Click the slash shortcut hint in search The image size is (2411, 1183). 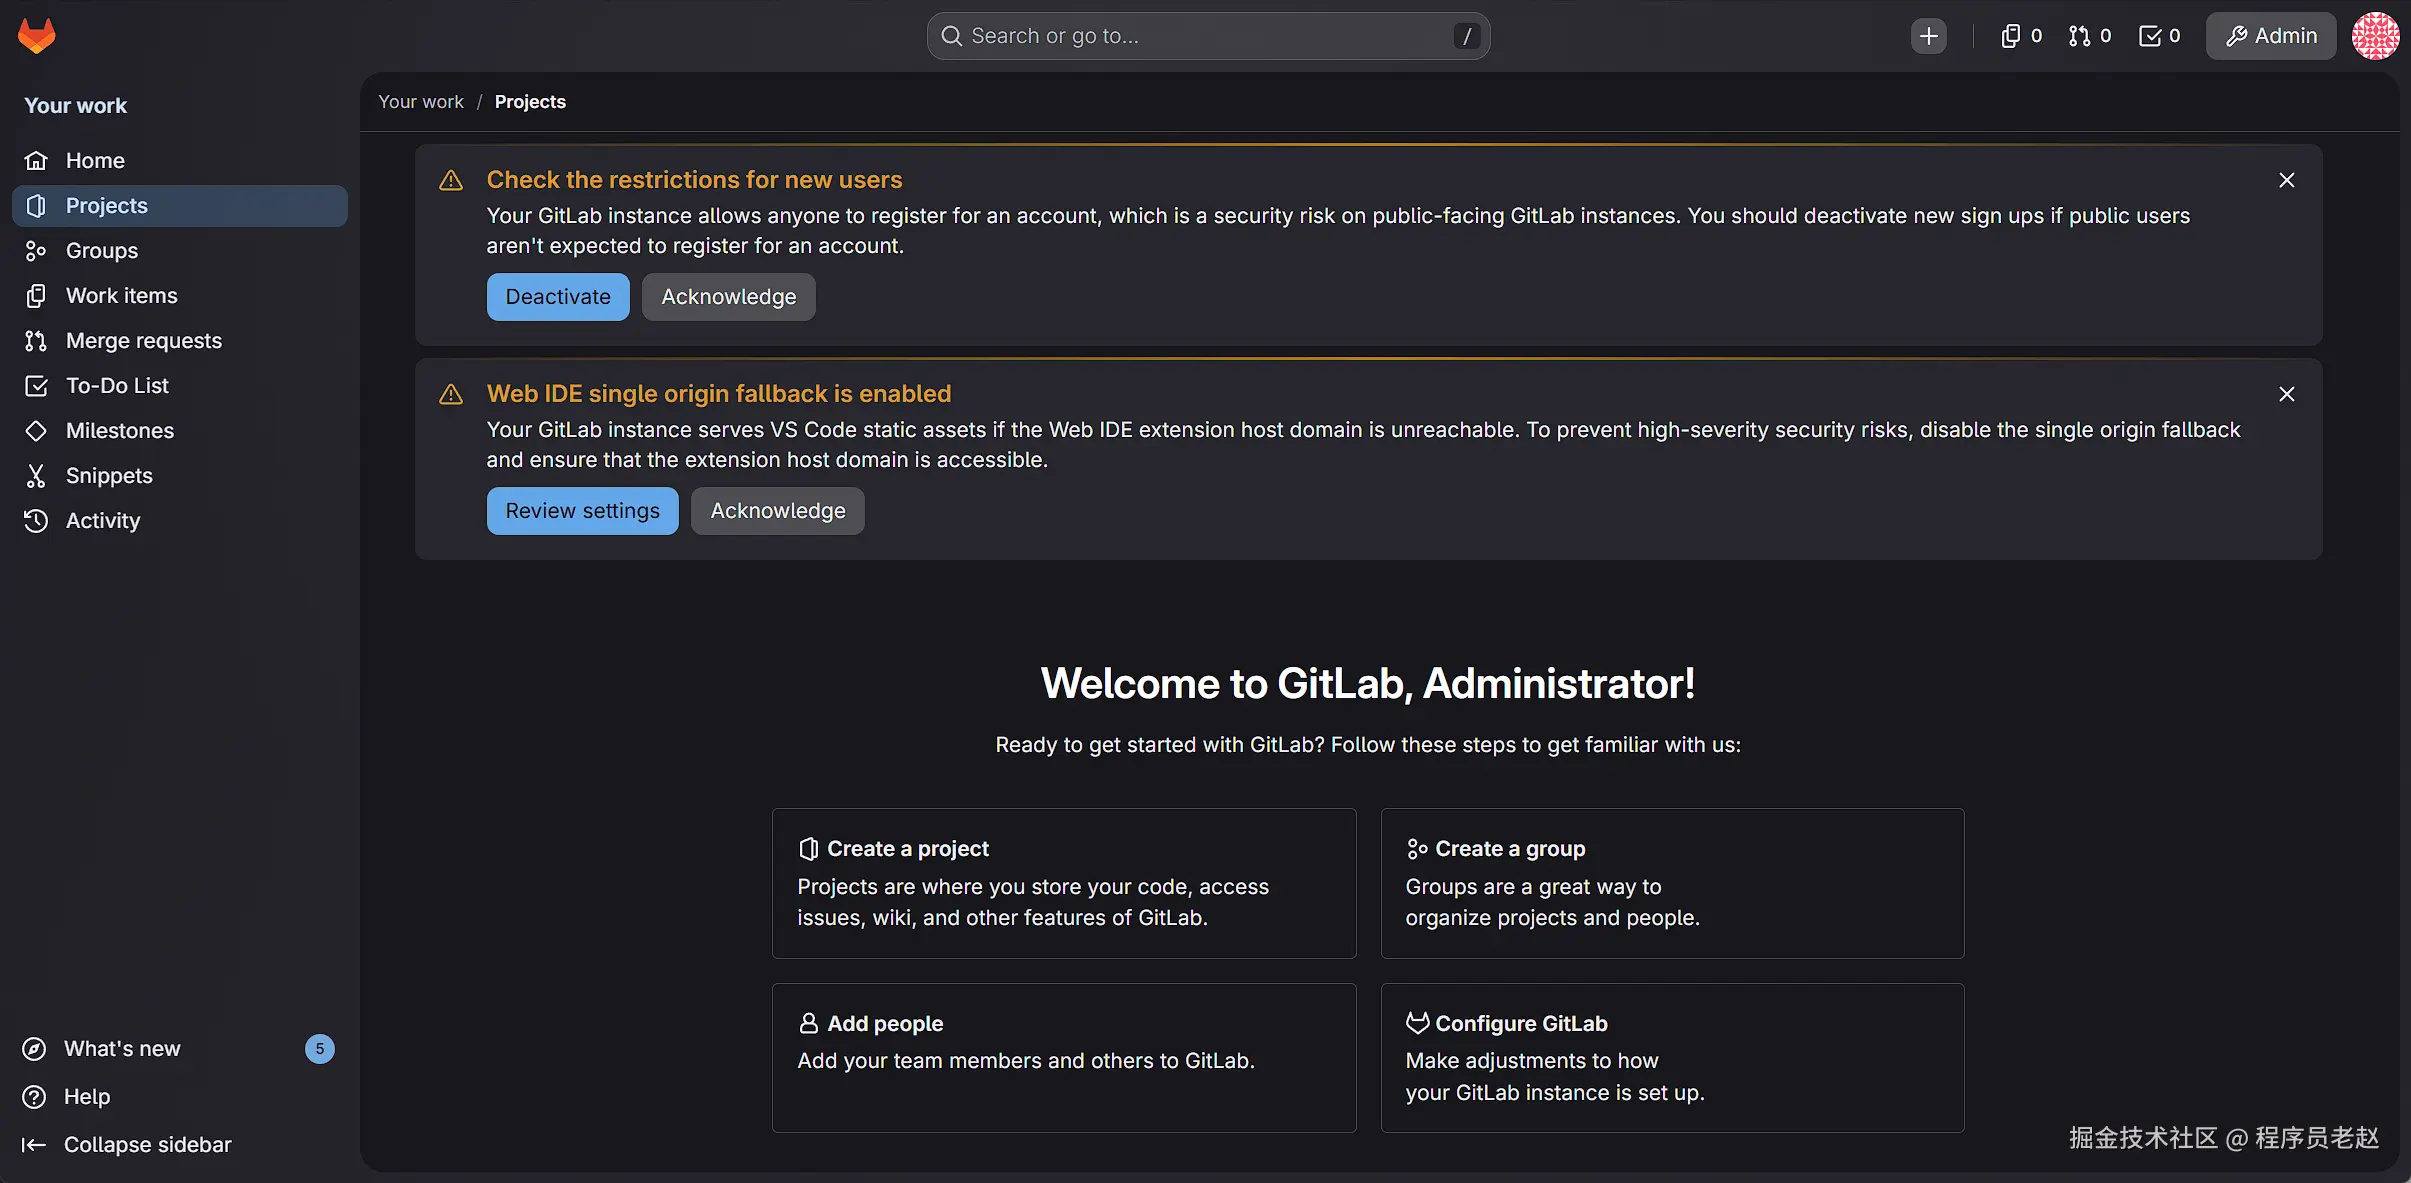point(1467,36)
